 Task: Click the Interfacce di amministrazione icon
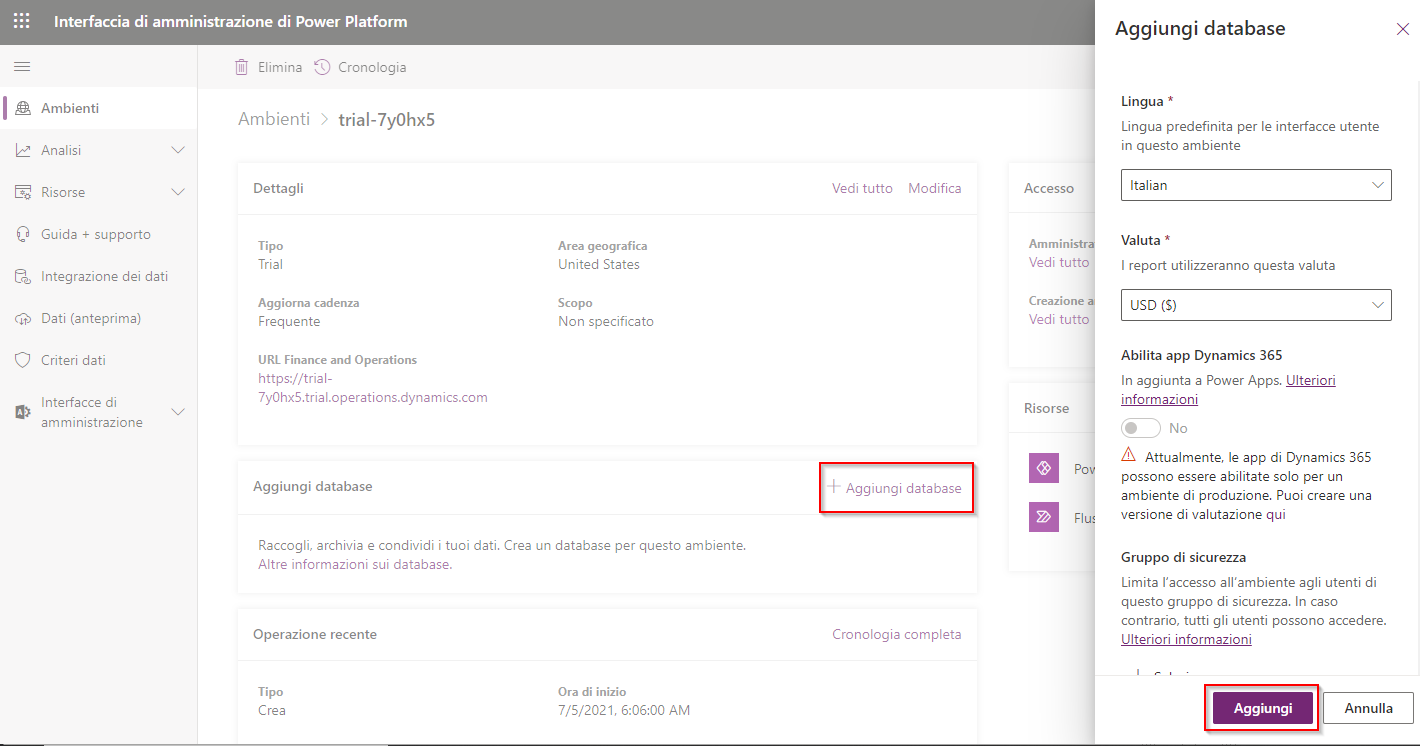click(23, 412)
